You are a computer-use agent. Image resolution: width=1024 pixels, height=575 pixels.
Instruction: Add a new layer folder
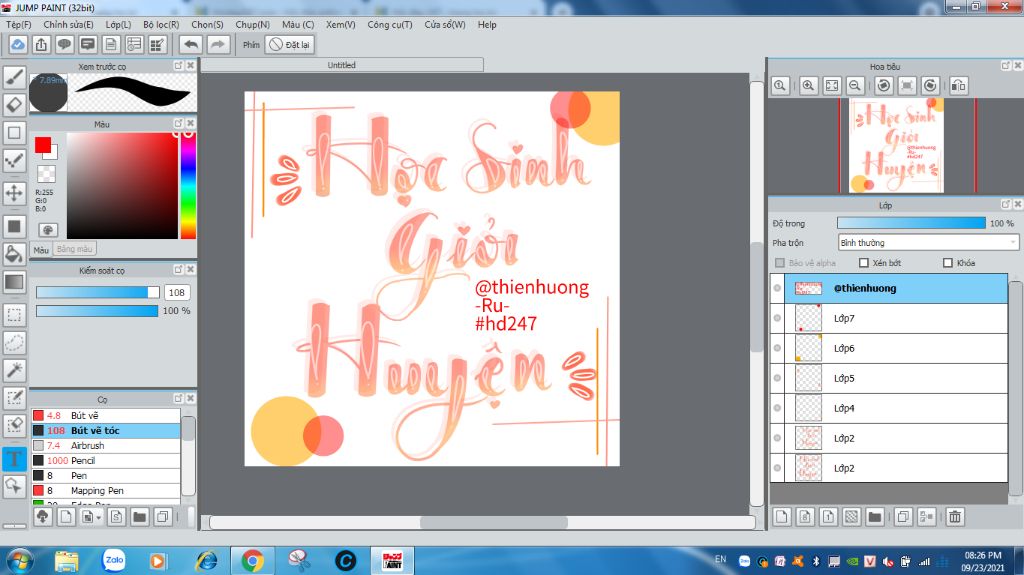875,517
